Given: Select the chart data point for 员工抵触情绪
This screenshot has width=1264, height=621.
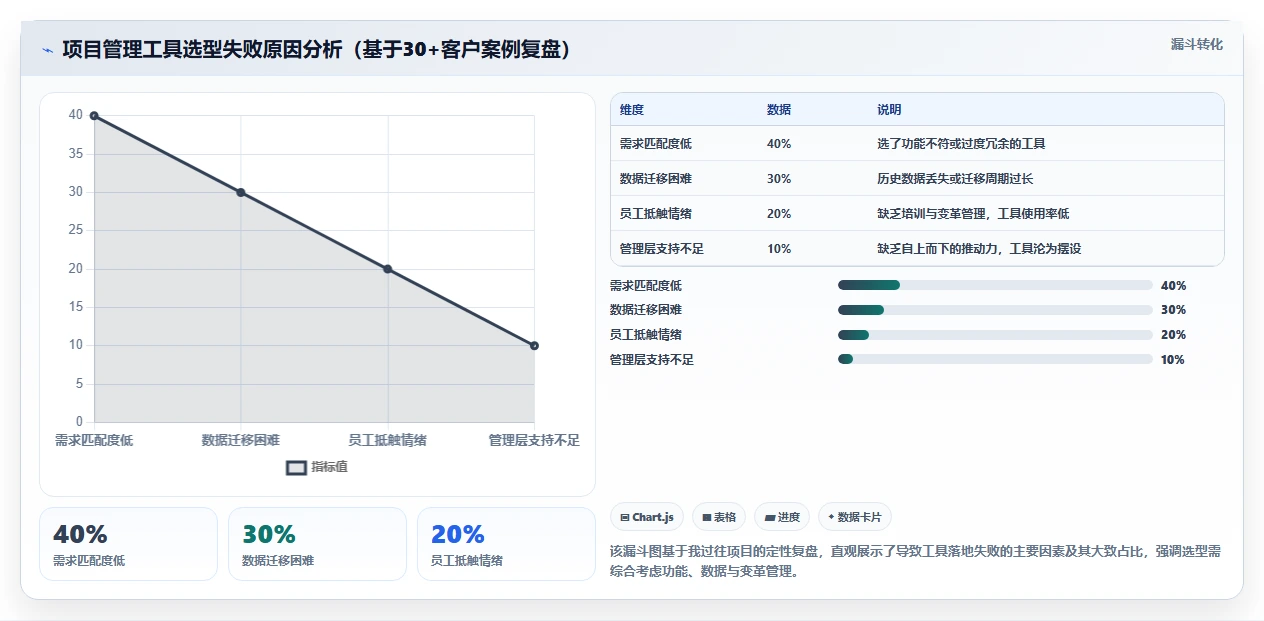Looking at the screenshot, I should coord(388,269).
